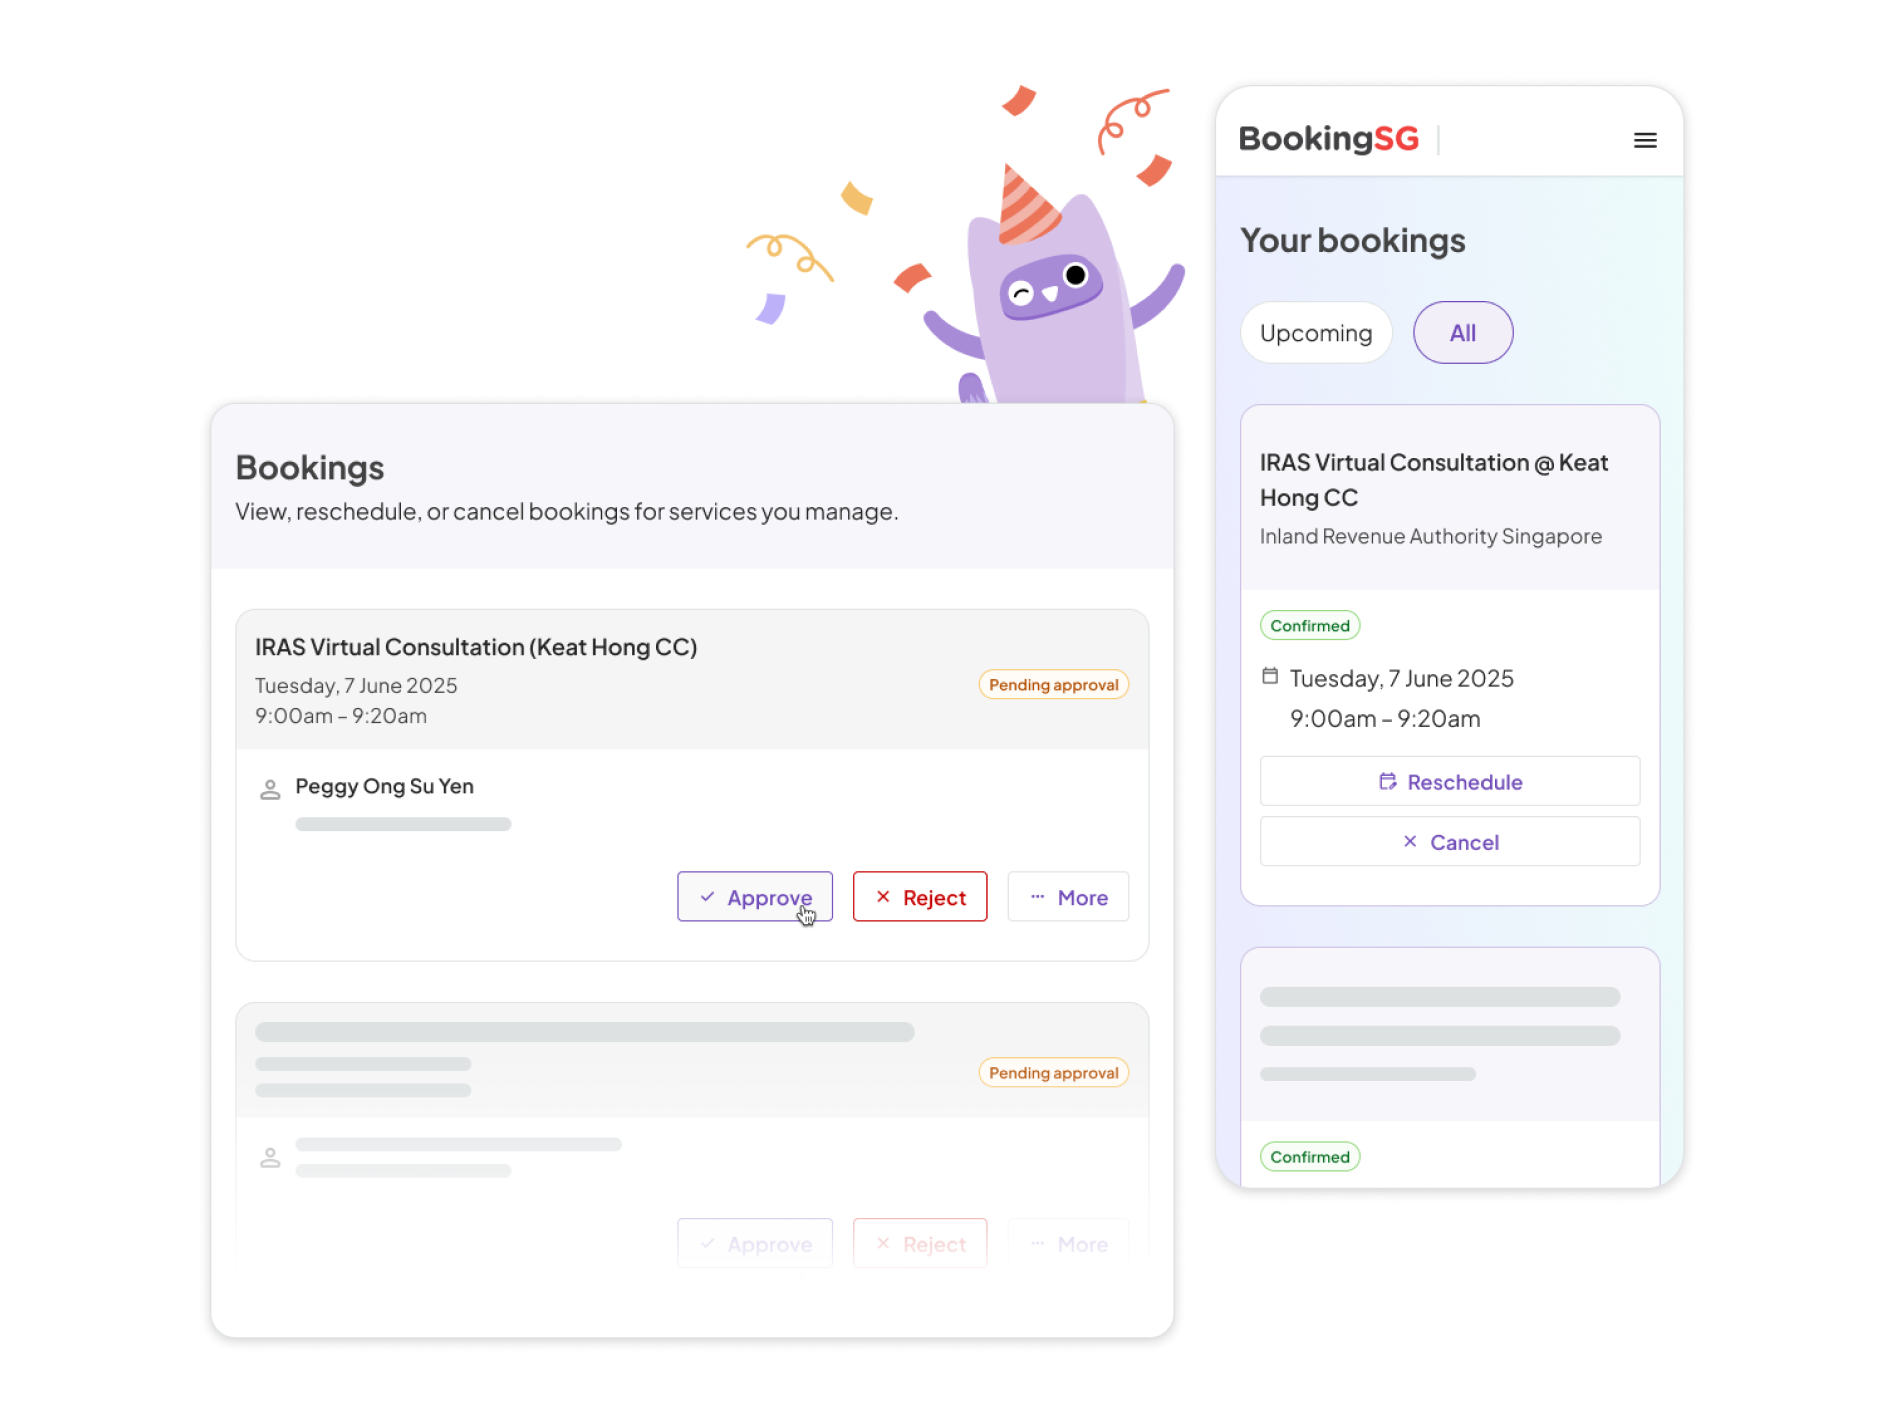Open More options on the second pending booking
The width and height of the screenshot is (1896, 1416).
(x=1068, y=1243)
